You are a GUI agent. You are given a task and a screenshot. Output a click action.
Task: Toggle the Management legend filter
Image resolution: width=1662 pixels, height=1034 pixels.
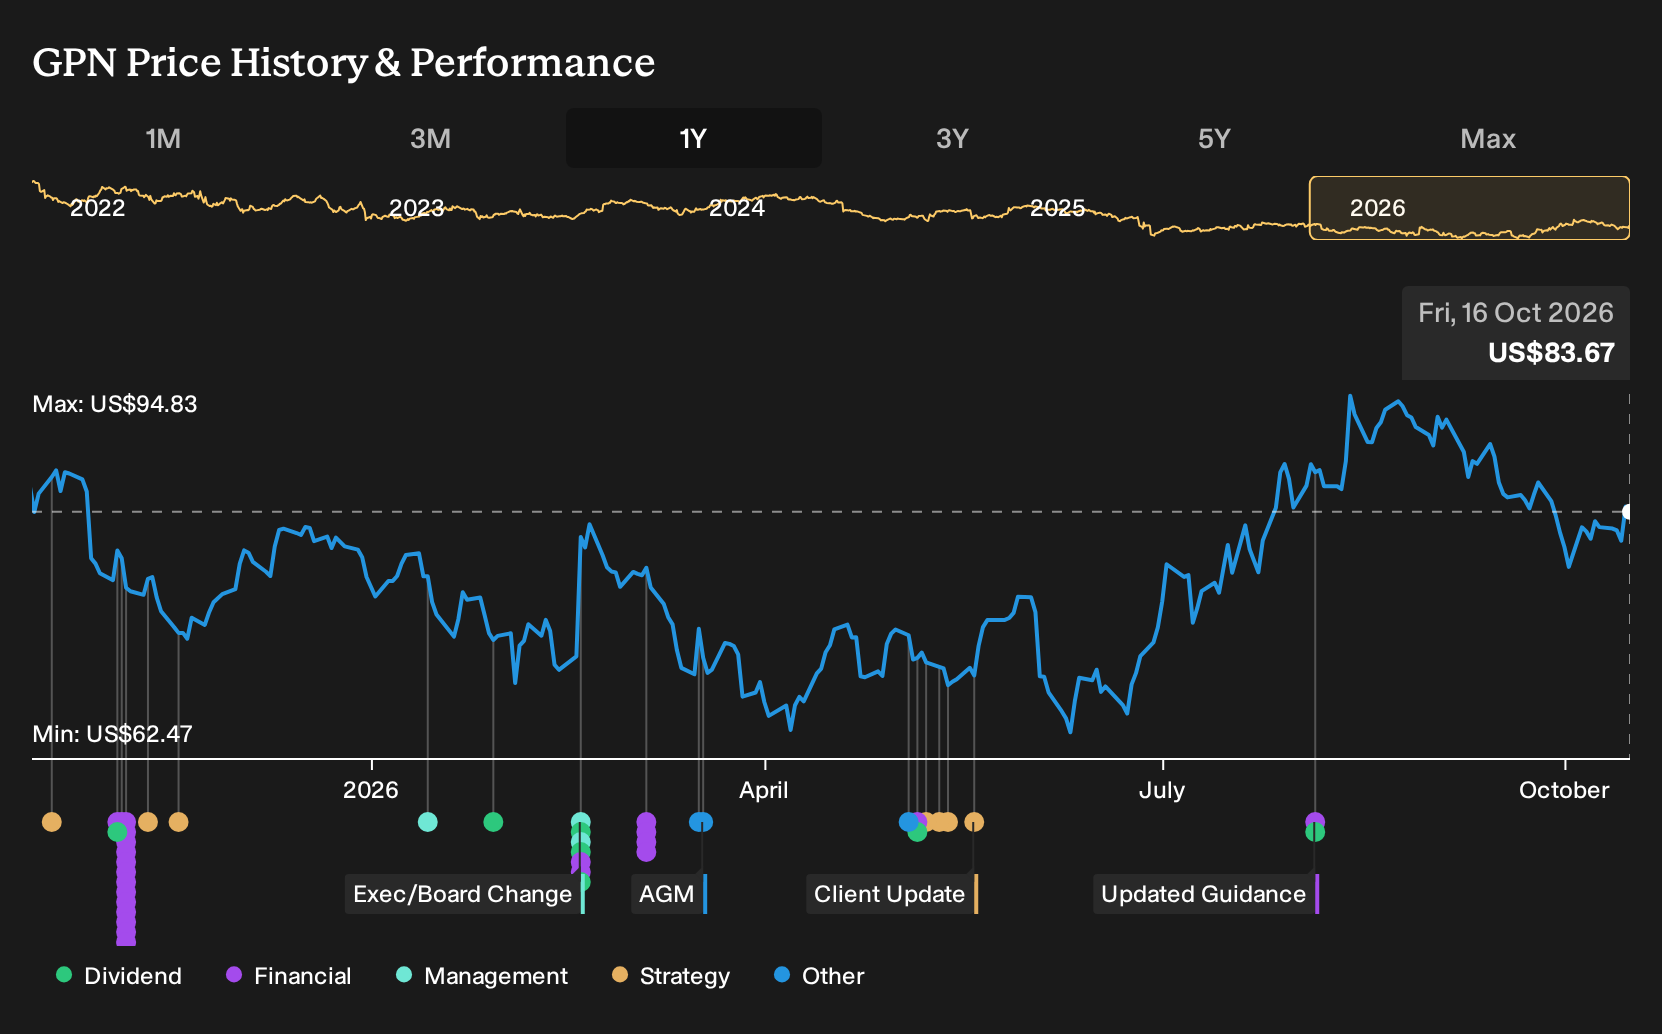click(482, 976)
